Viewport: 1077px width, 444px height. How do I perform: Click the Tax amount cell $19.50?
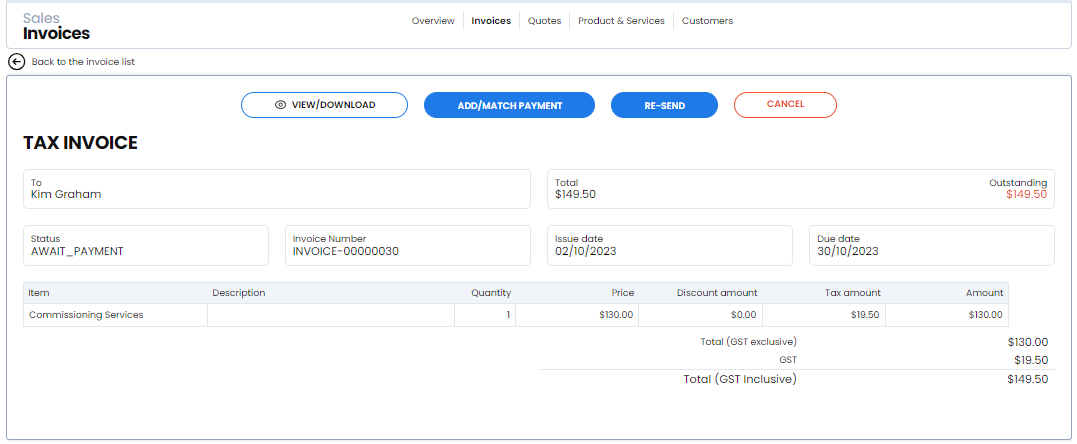tap(824, 315)
